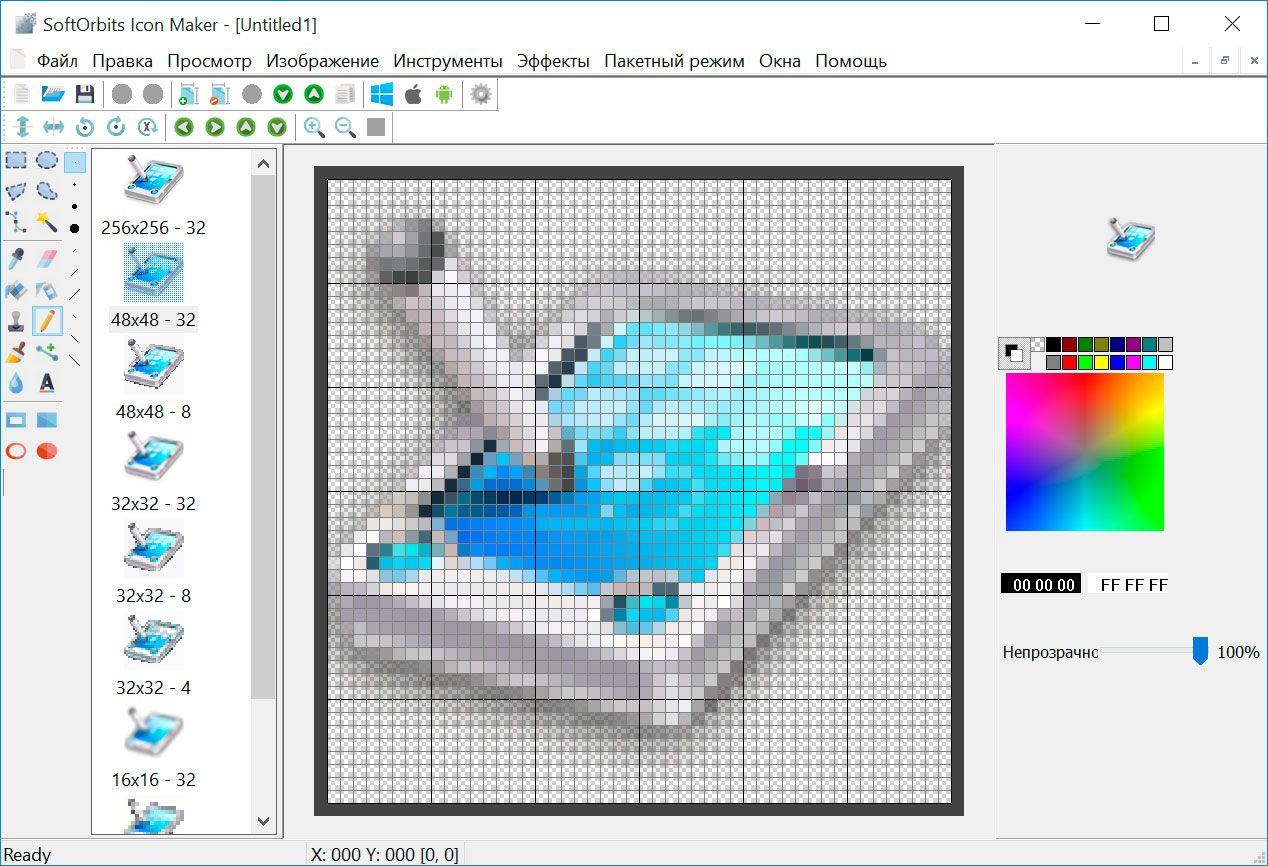This screenshot has height=866, width=1268.
Task: Click the opacity slider handle
Action: point(1199,649)
